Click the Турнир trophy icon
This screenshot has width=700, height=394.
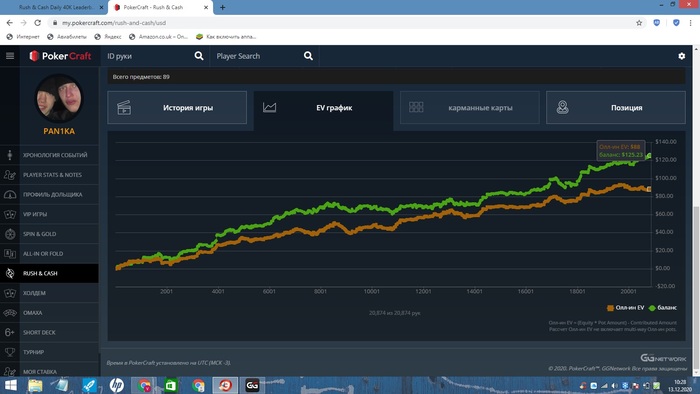10,352
